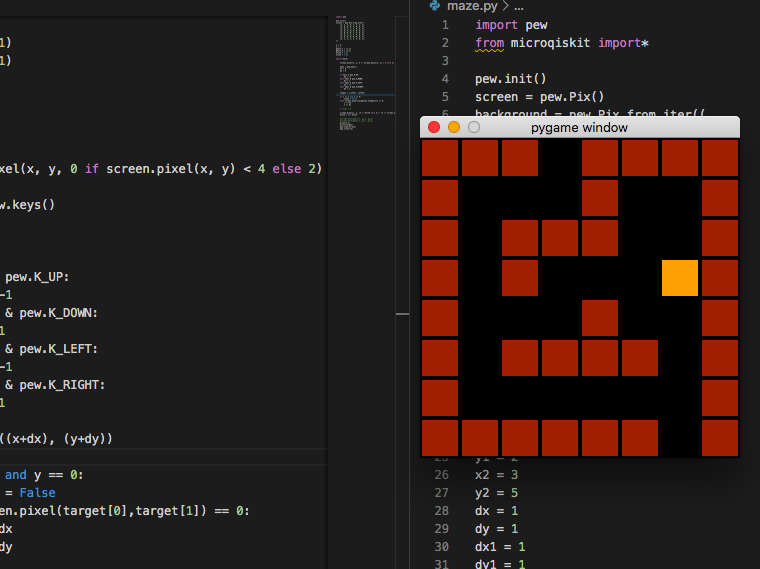
Task: Click the left editor vertical scrollbar slider
Action: point(402,165)
